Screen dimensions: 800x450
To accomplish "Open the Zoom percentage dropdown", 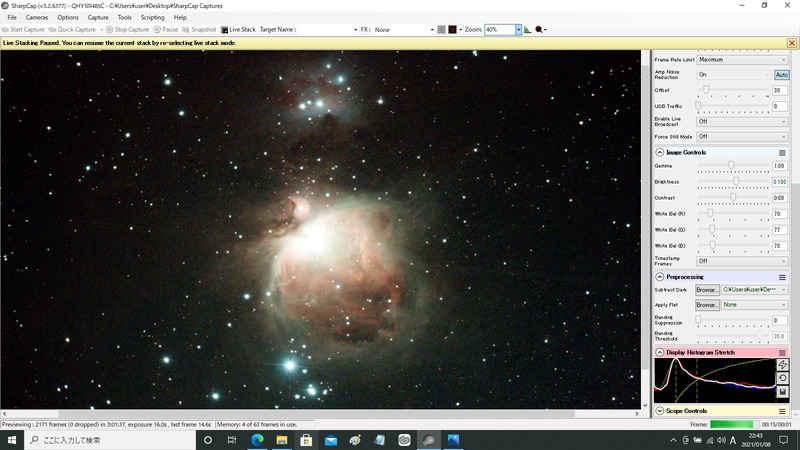I will 518,30.
